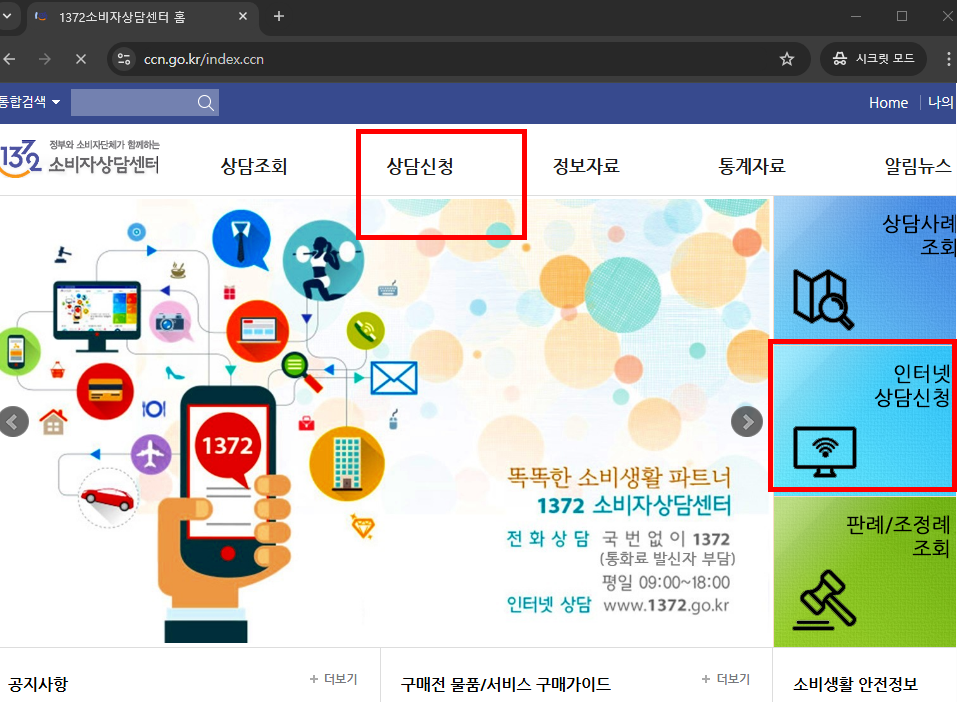Click the green magnifying glass icon
957x702 pixels.
point(301,372)
